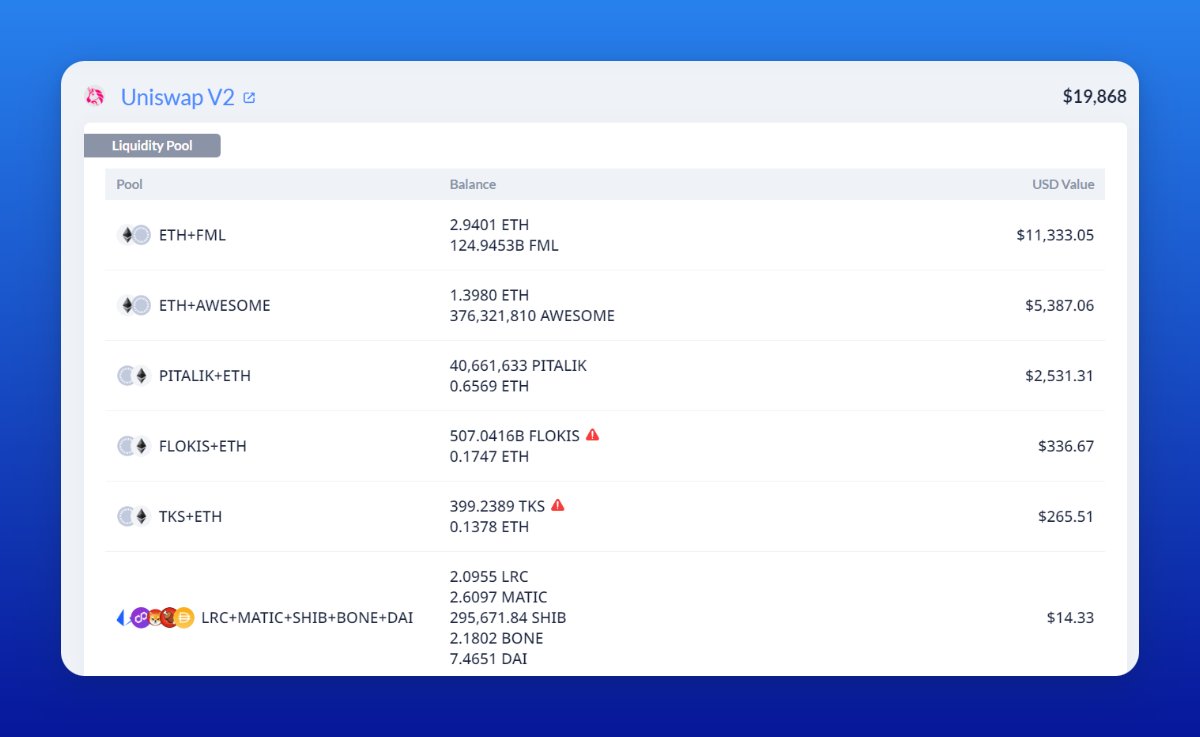Open the external link icon beside Uniswap V2
1200x737 pixels.
249,98
